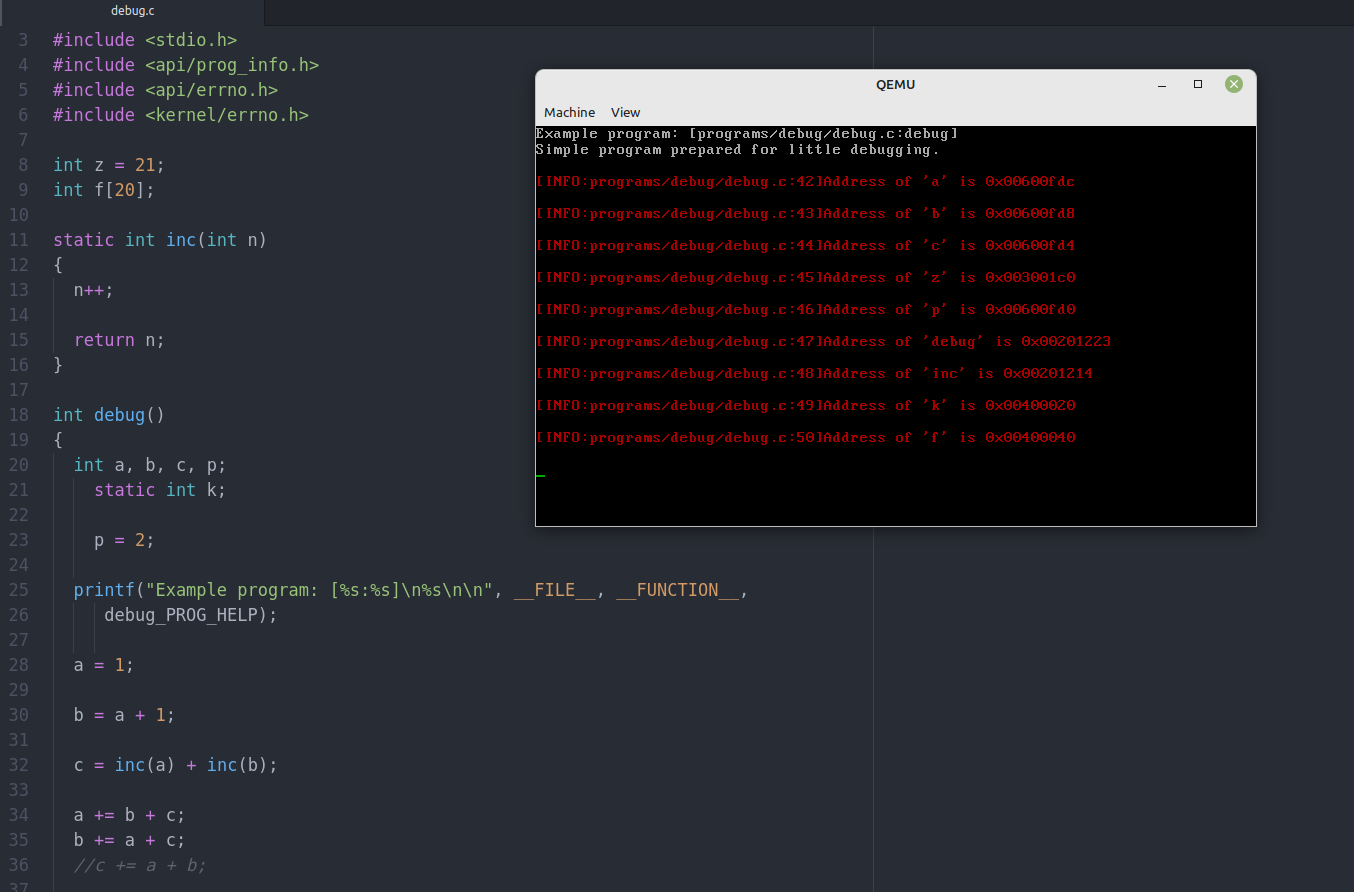Click '#include <kernel/errno.h>' line
Viewport: 1354px width, 892px height.
pos(181,115)
